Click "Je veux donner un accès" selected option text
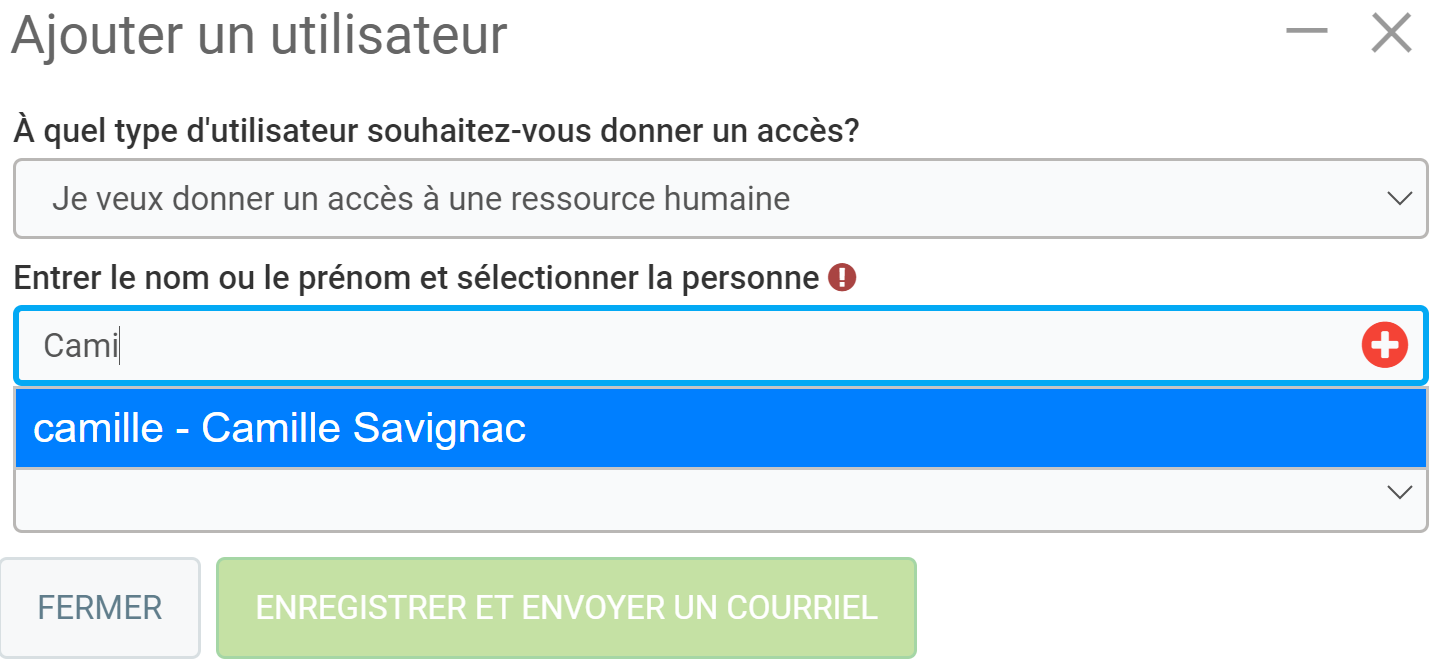 coord(240,199)
